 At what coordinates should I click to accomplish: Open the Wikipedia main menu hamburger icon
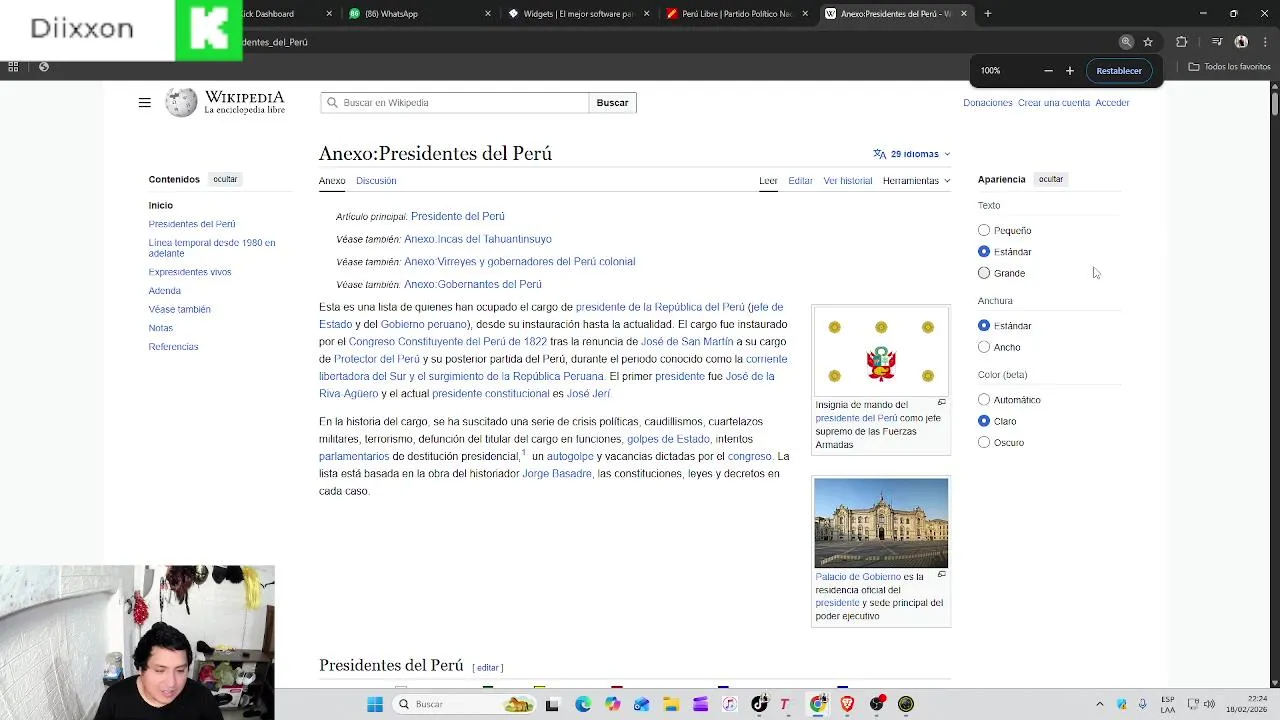(144, 102)
